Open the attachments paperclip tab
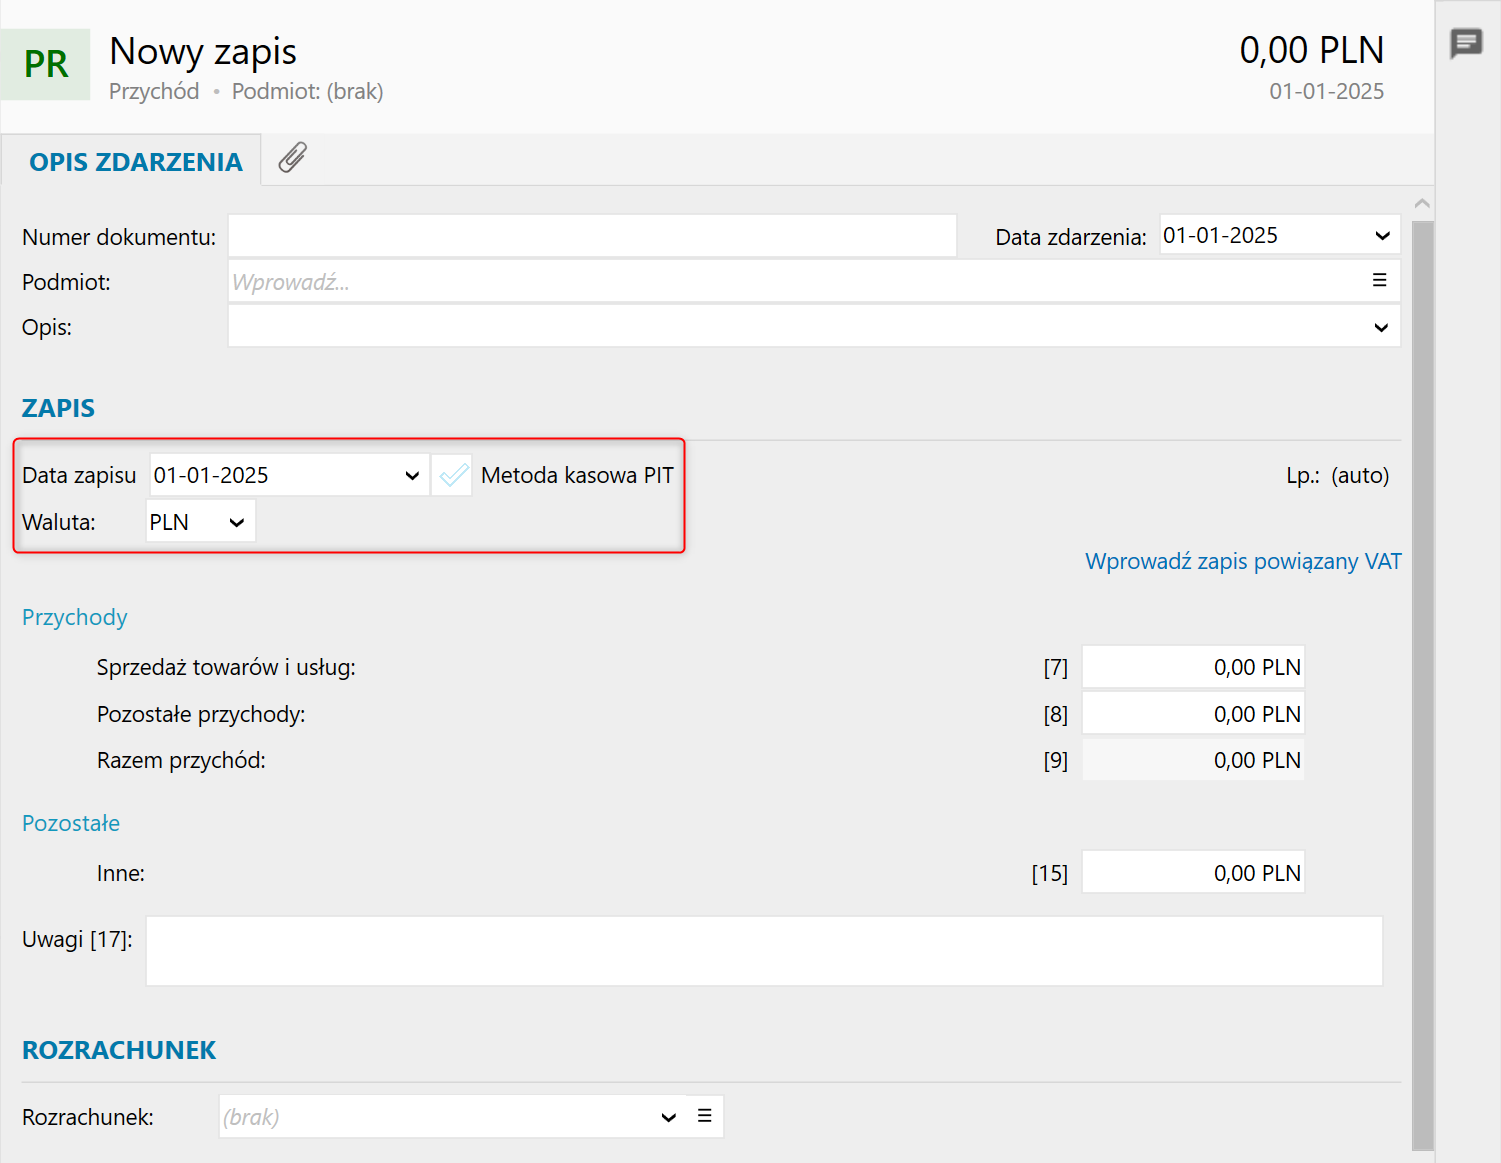 [292, 158]
